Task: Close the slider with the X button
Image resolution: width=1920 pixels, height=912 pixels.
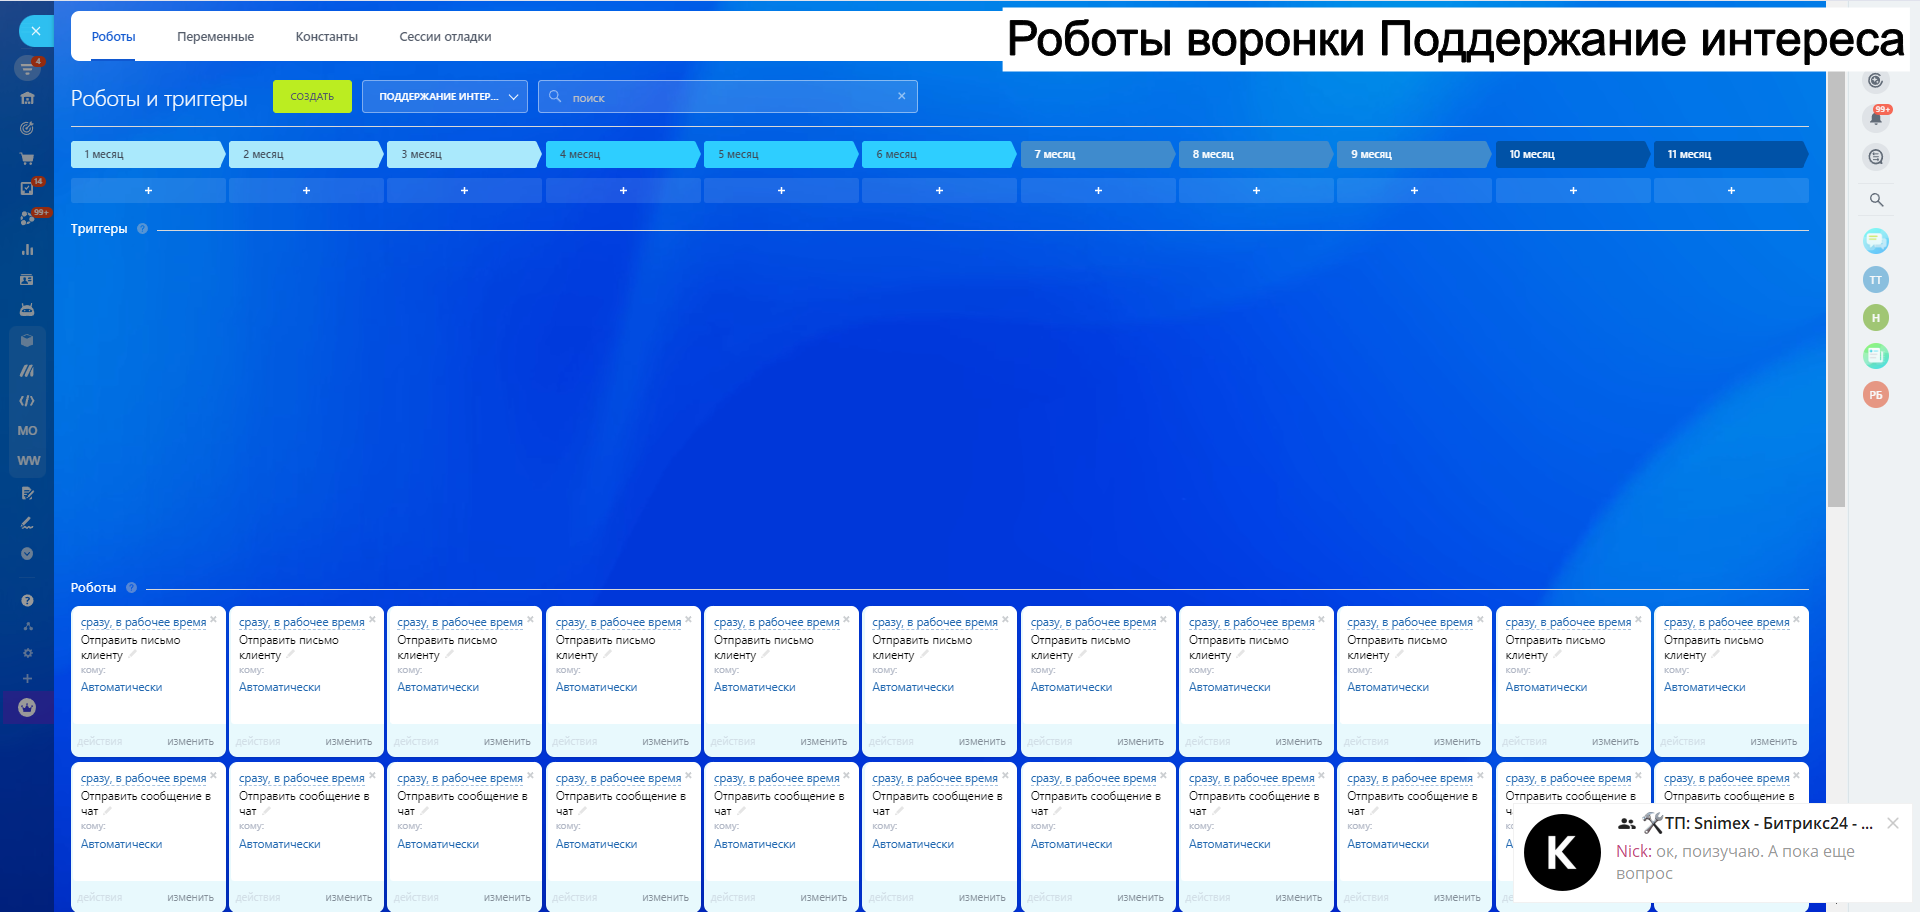Action: [36, 31]
